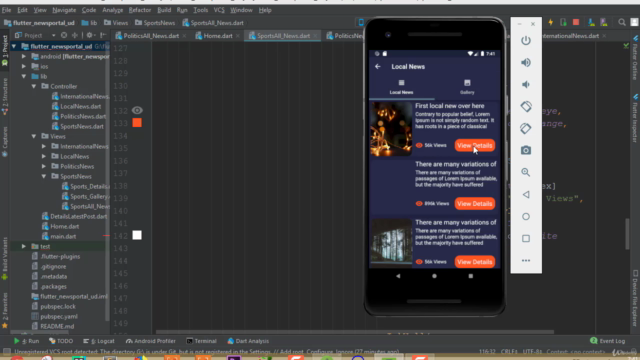Expand the android folder in project tree
Viewport: 640px width, 360px height.
point(24,56)
